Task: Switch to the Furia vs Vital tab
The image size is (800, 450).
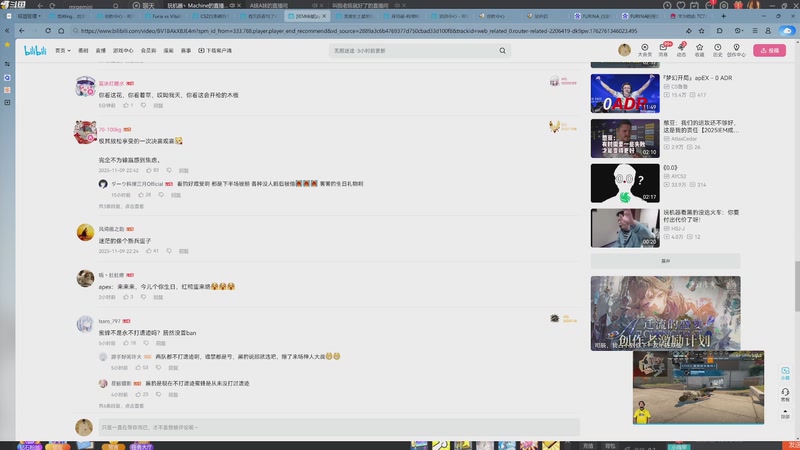Action: point(163,16)
